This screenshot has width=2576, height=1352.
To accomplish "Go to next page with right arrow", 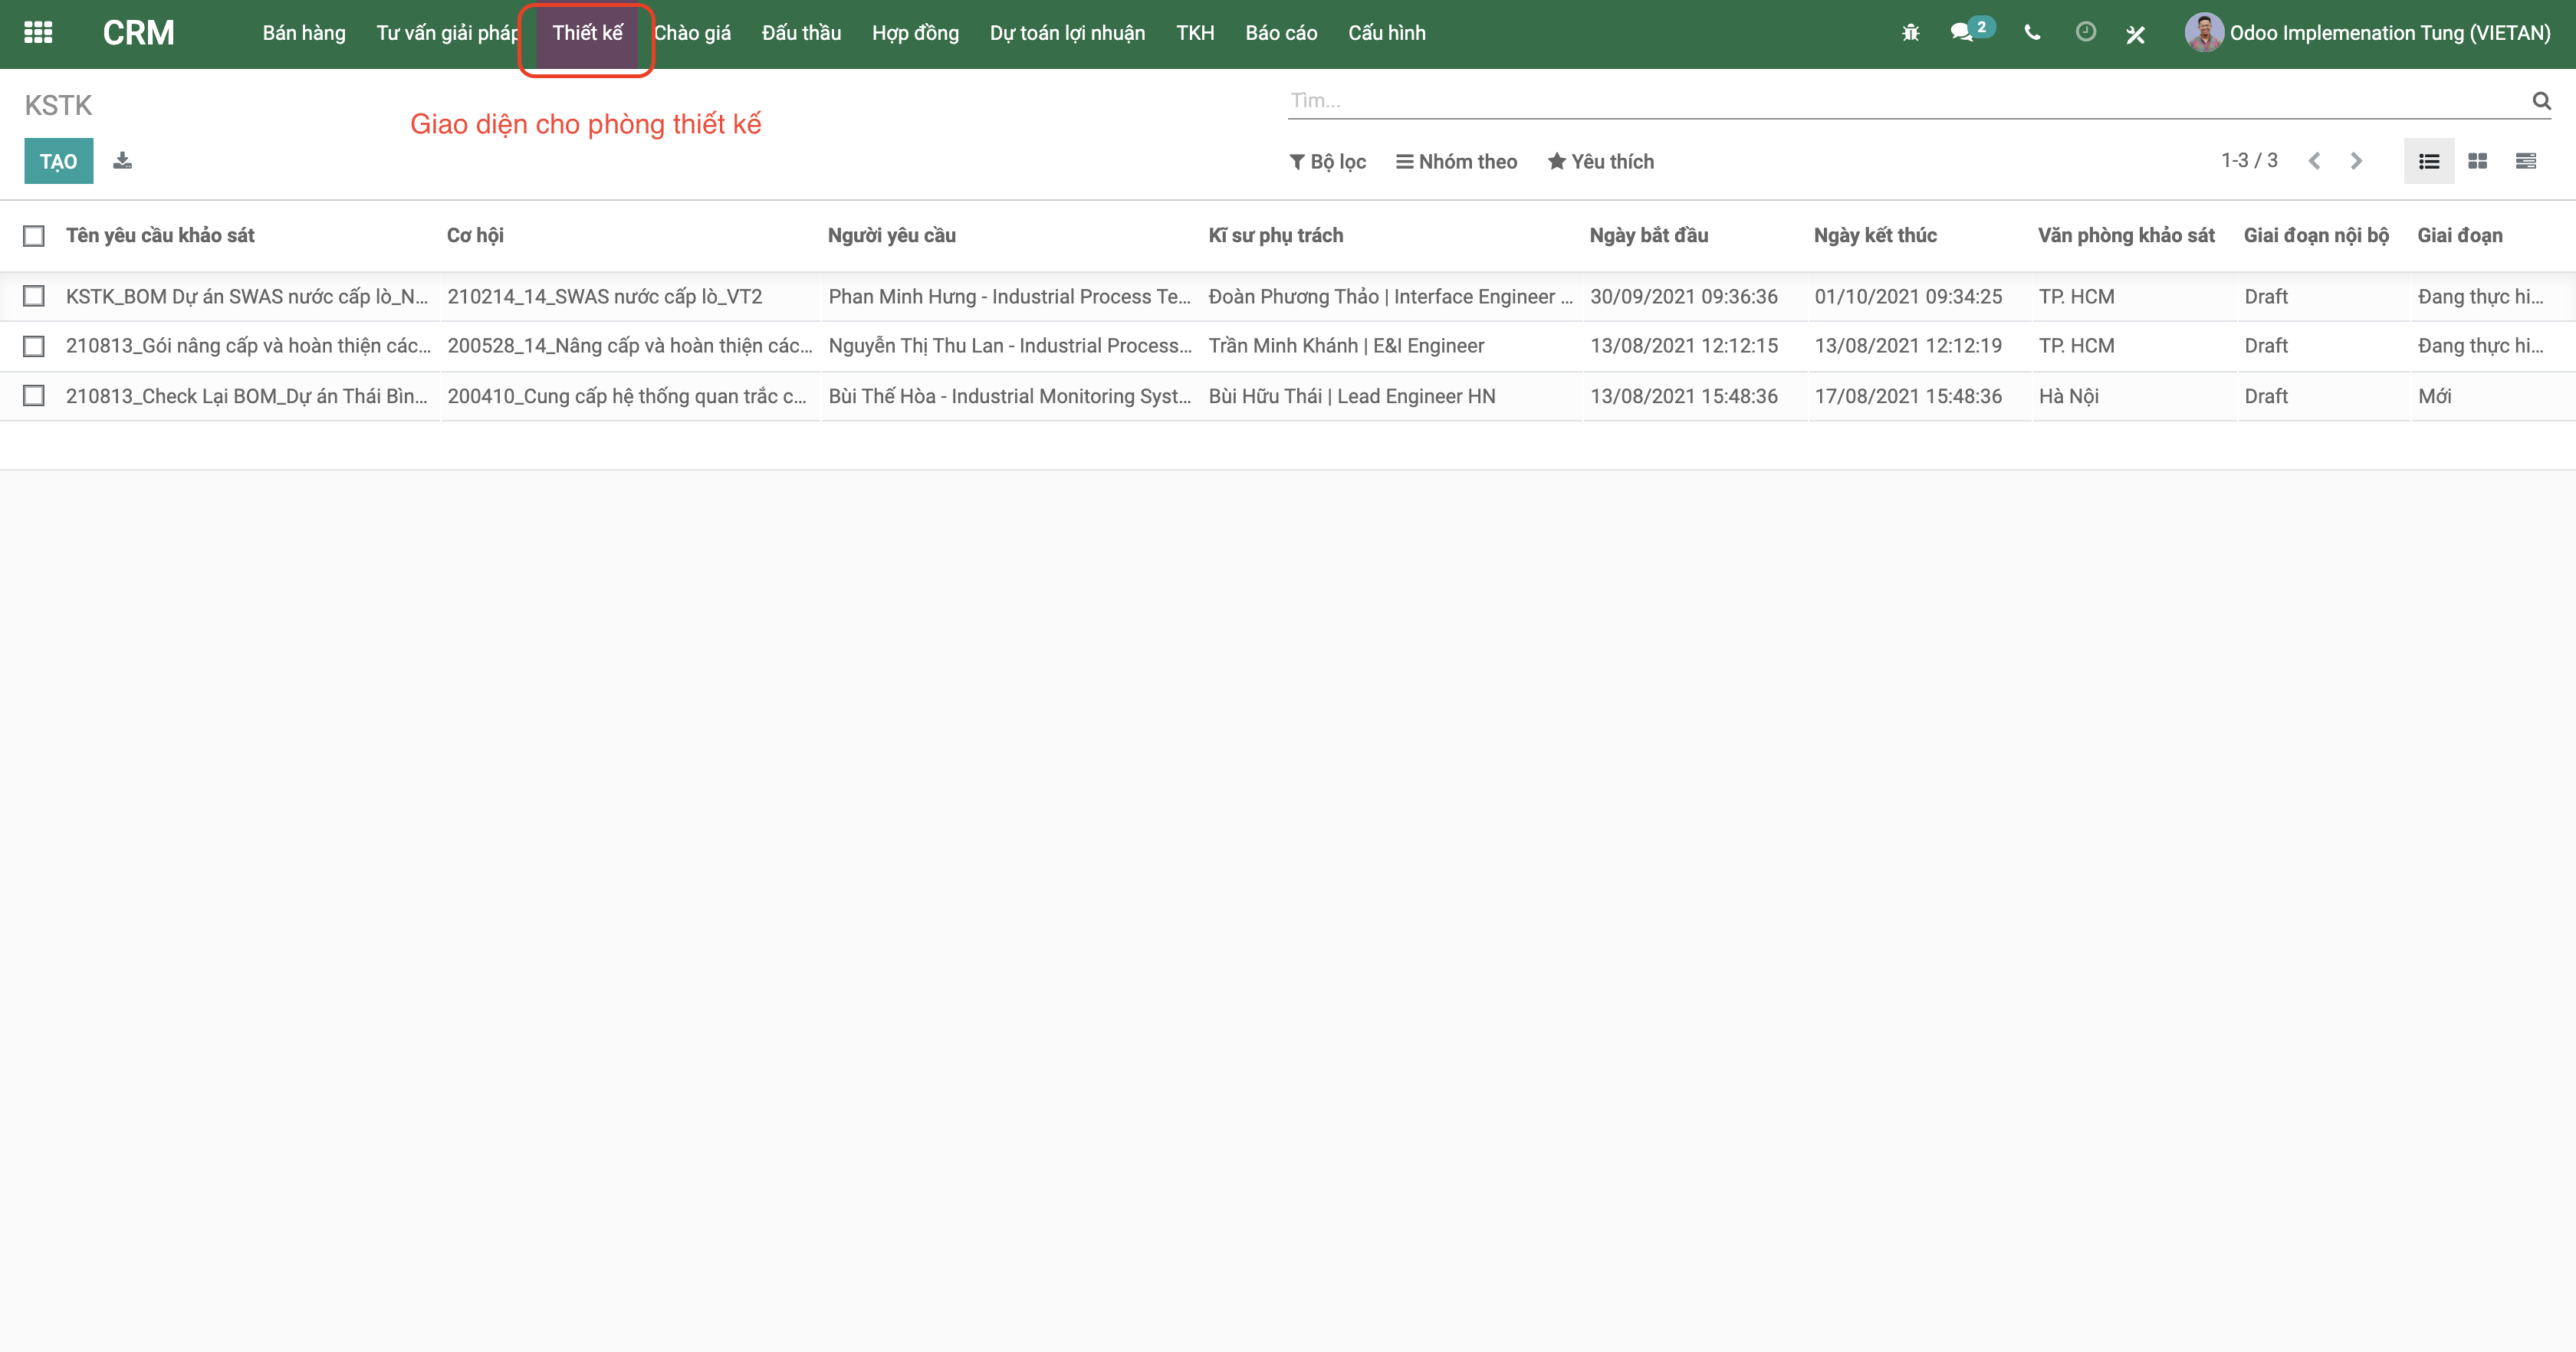I will point(2356,160).
